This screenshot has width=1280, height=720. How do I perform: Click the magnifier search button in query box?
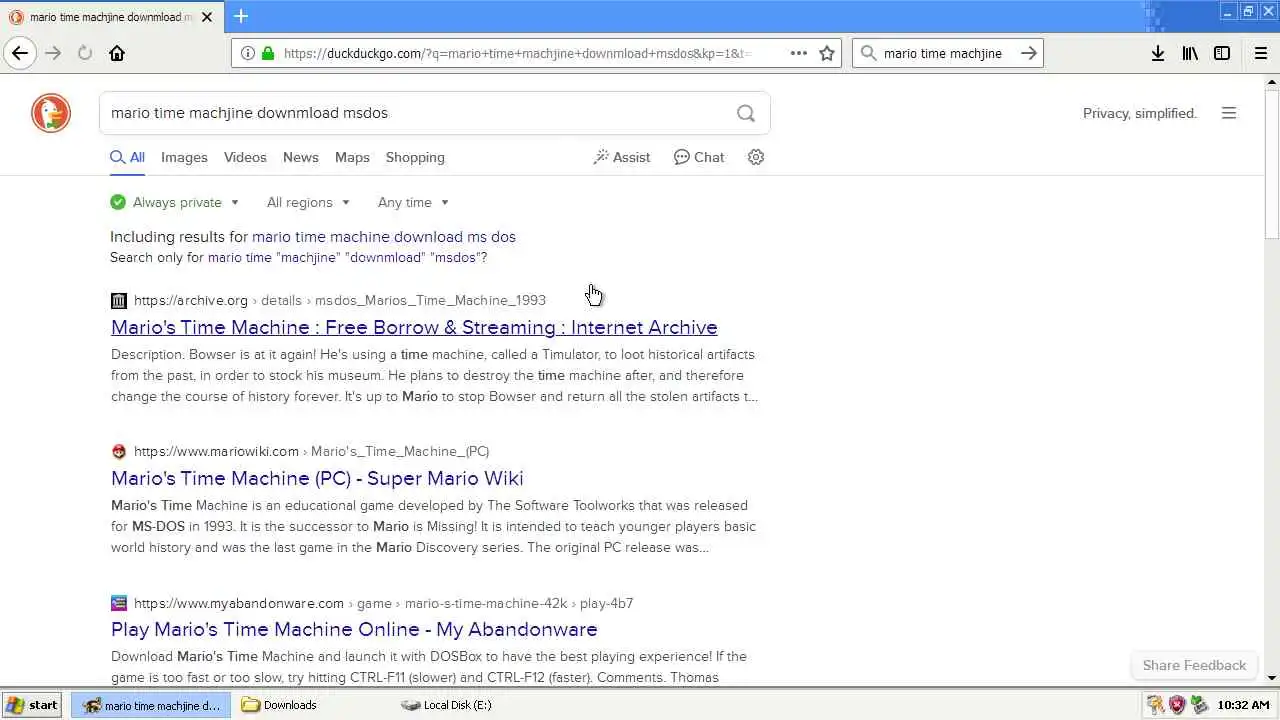(x=746, y=113)
